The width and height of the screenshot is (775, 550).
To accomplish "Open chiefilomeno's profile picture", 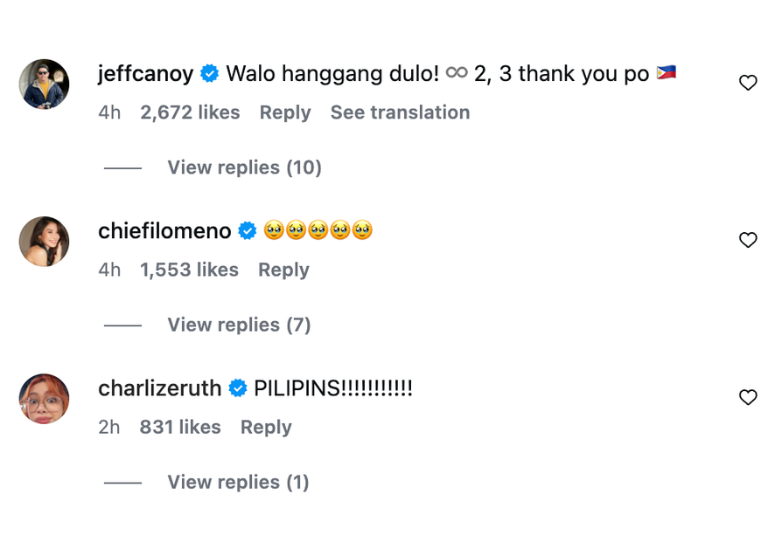I will click(x=44, y=241).
